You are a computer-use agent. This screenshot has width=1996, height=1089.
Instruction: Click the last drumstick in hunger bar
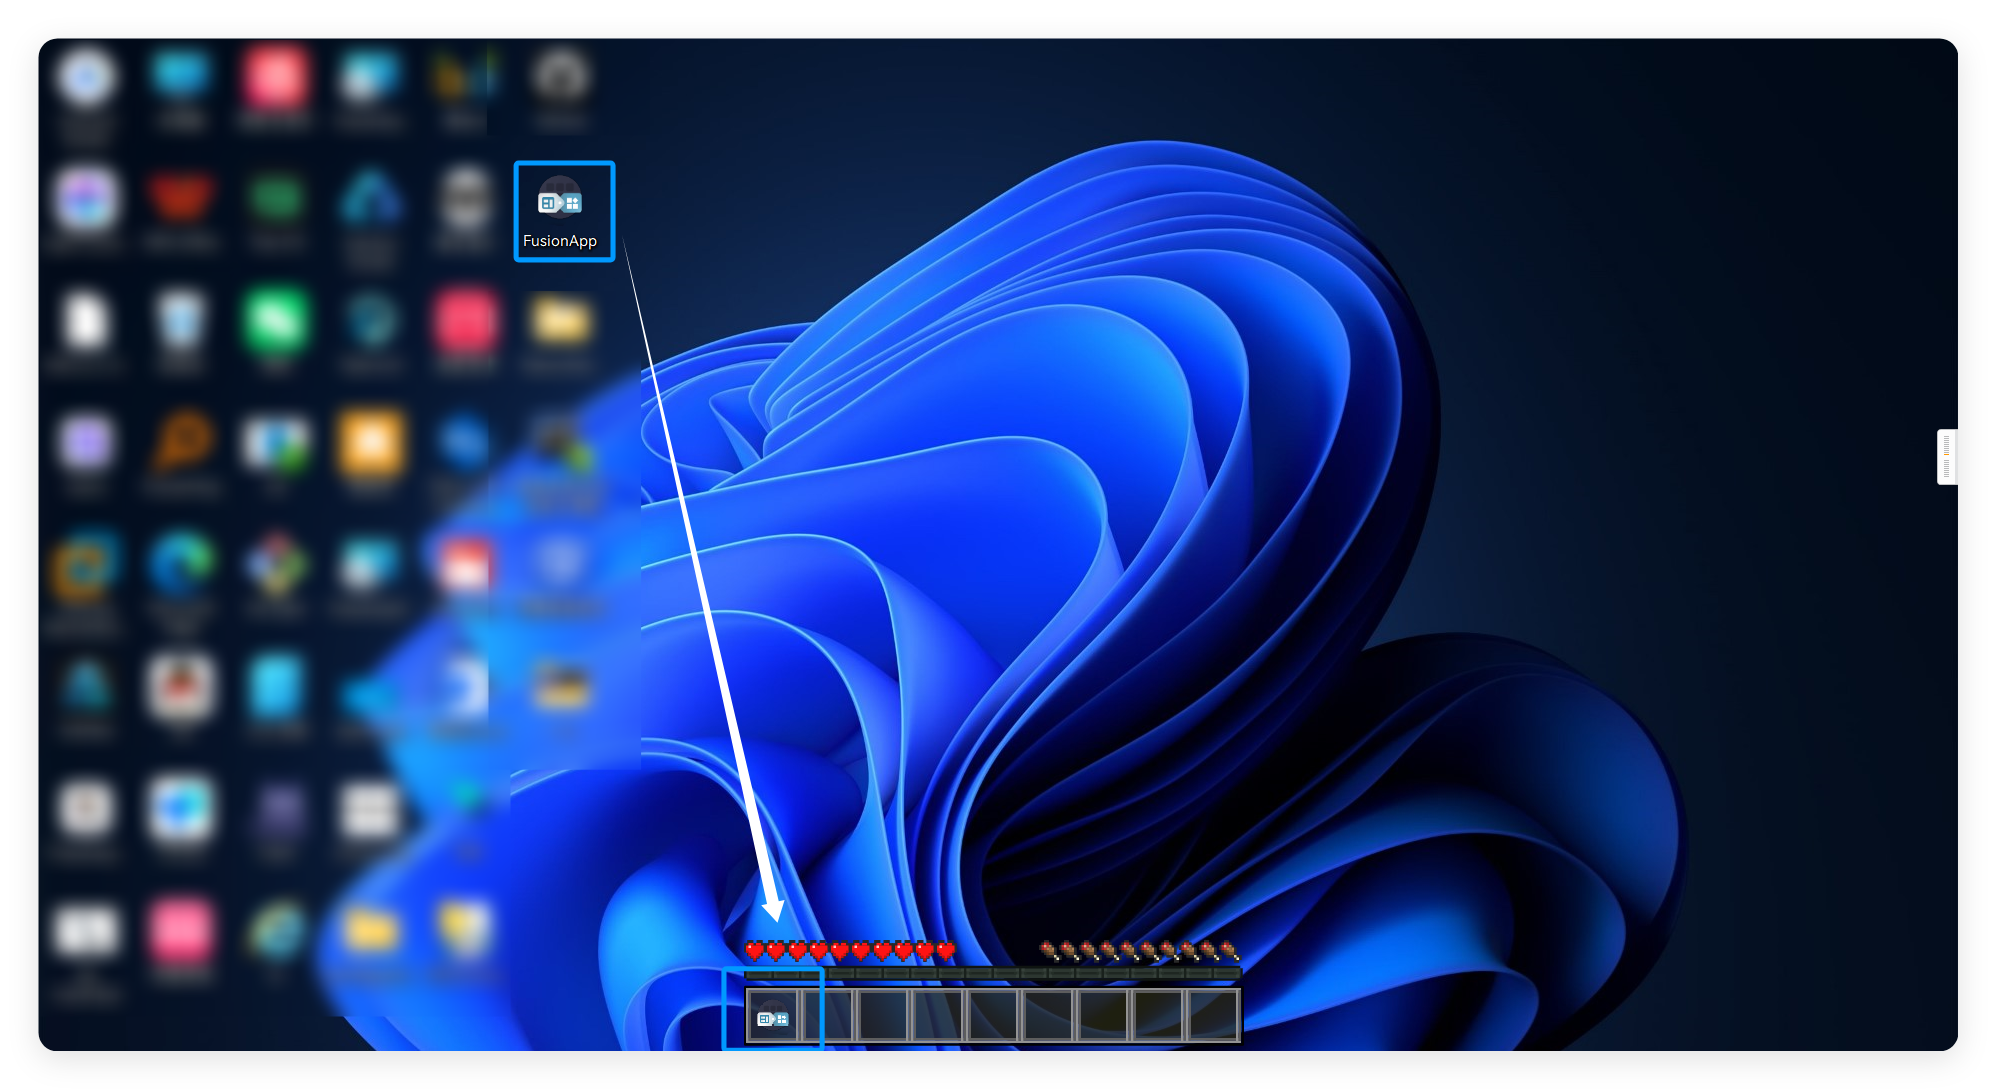click(1229, 950)
